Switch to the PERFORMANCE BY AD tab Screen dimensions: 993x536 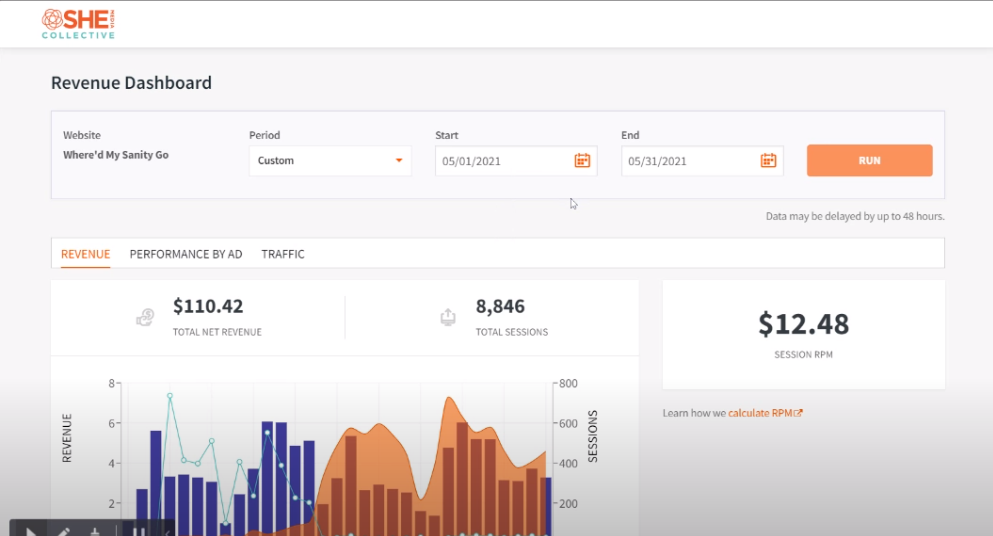pos(186,254)
